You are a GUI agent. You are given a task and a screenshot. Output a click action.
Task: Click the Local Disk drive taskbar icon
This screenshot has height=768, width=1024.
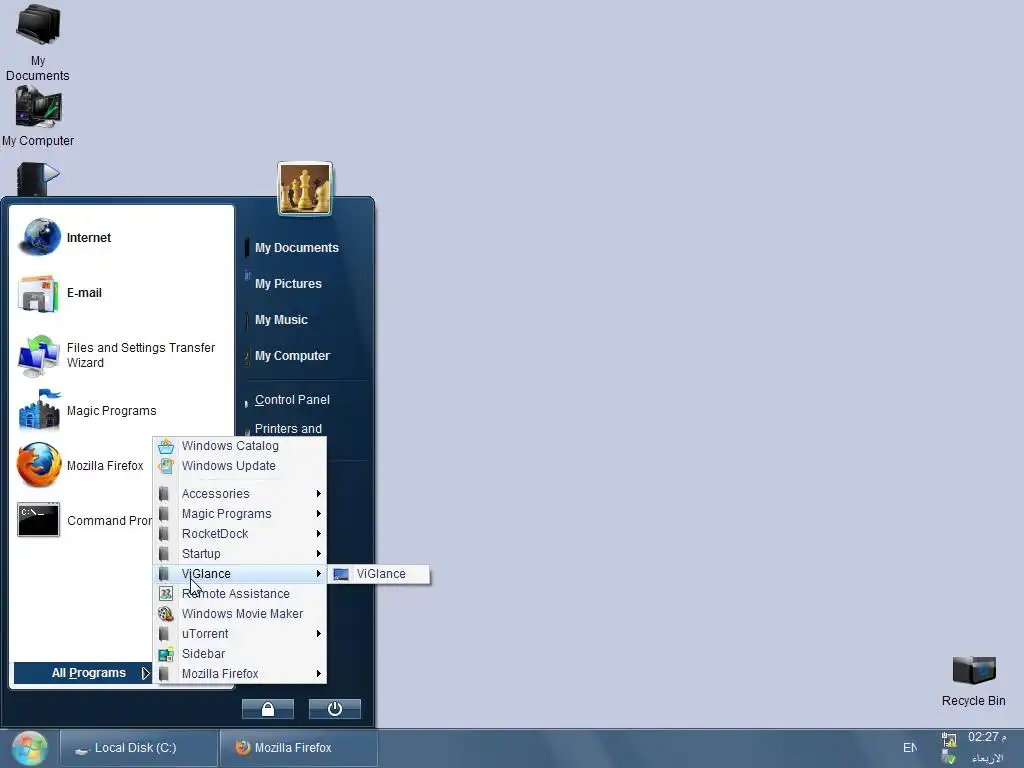tap(82, 749)
